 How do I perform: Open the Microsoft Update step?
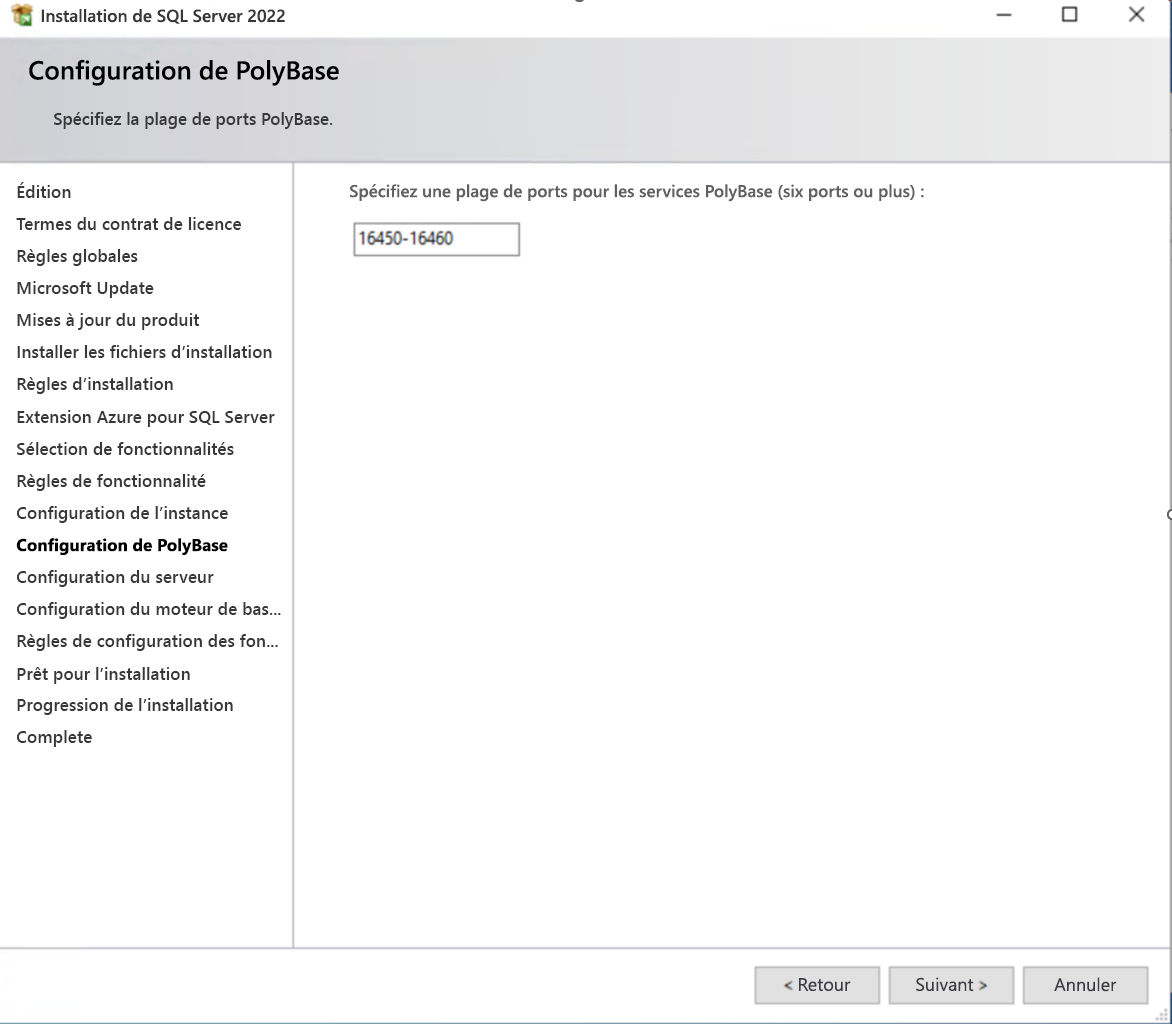(x=85, y=288)
